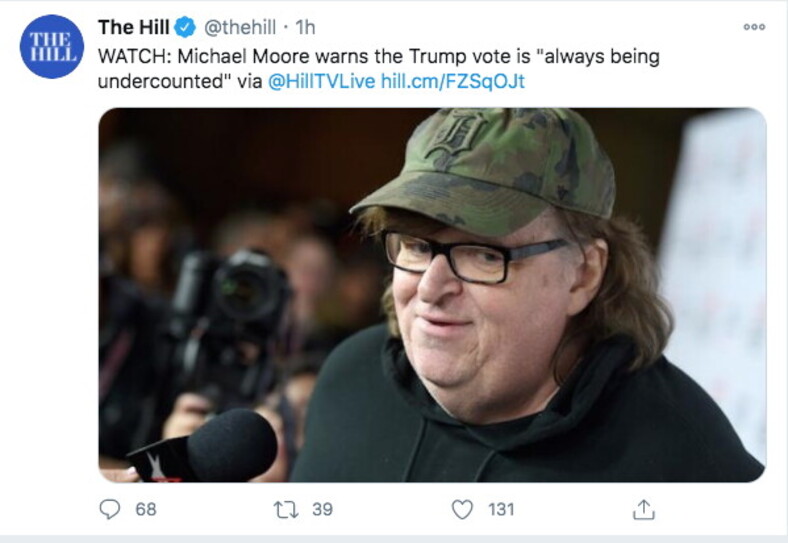Click the @thehill handle
Image resolution: width=788 pixels, height=543 pixels.
[240, 27]
